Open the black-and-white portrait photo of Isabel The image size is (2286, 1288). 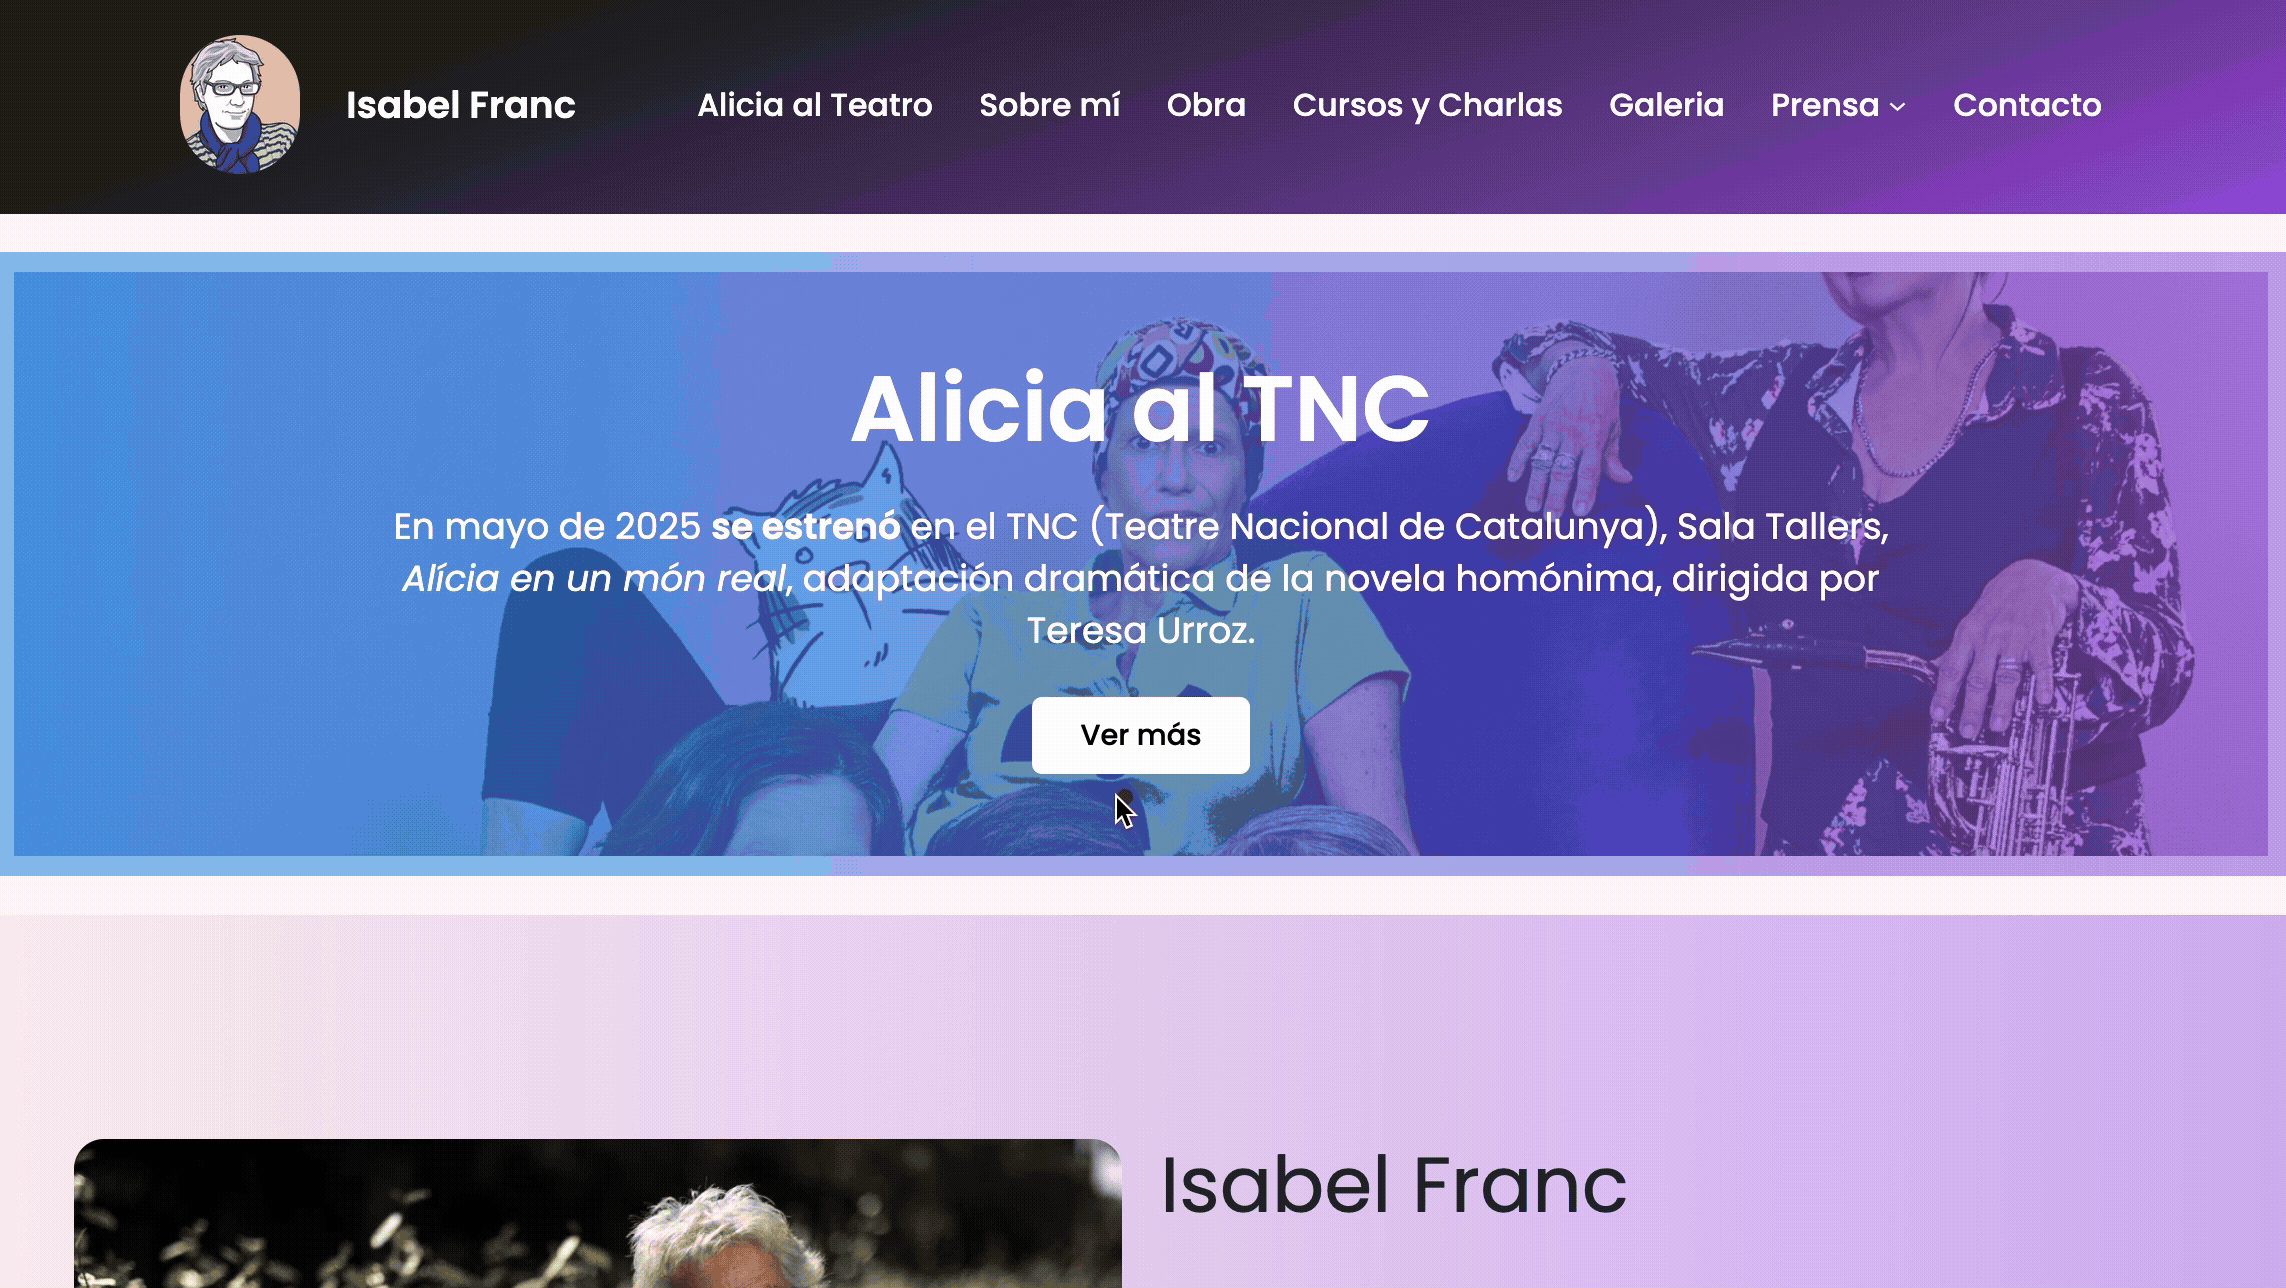coord(598,1213)
